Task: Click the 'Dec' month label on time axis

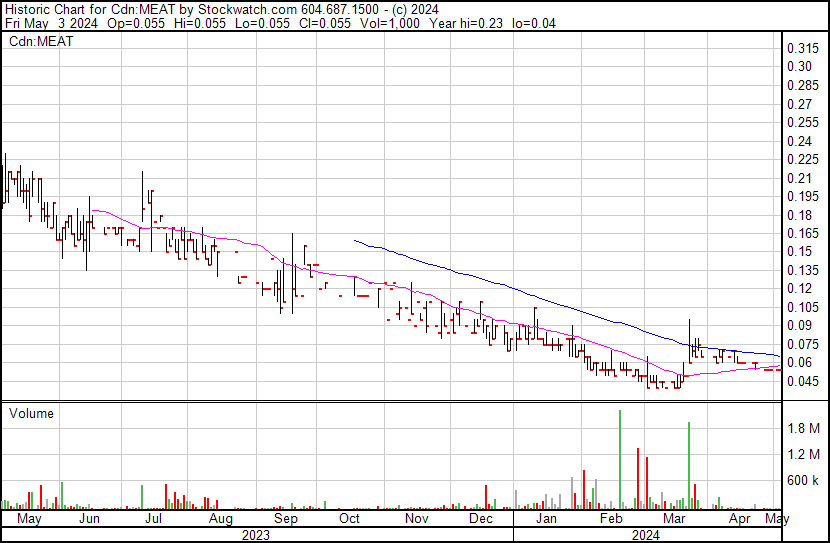Action: point(481,518)
